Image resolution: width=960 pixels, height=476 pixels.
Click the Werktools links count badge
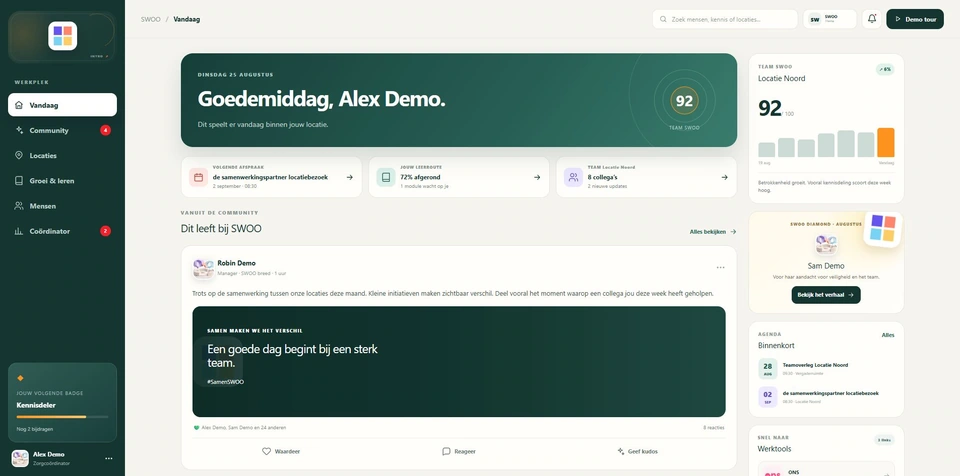pos(884,440)
